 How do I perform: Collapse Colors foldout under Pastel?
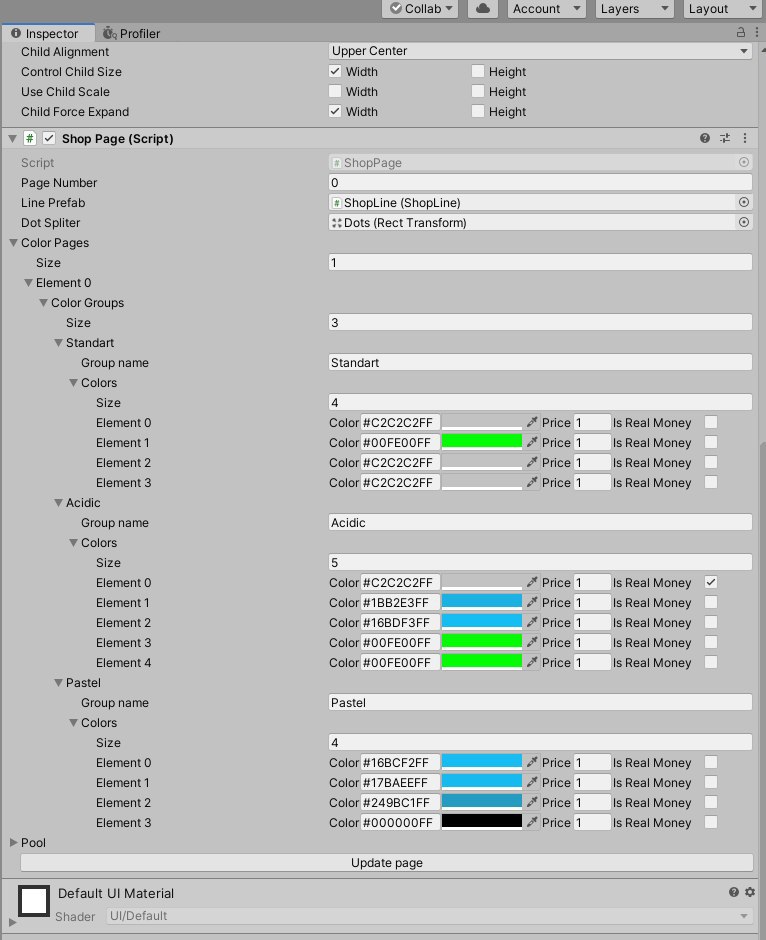73,722
